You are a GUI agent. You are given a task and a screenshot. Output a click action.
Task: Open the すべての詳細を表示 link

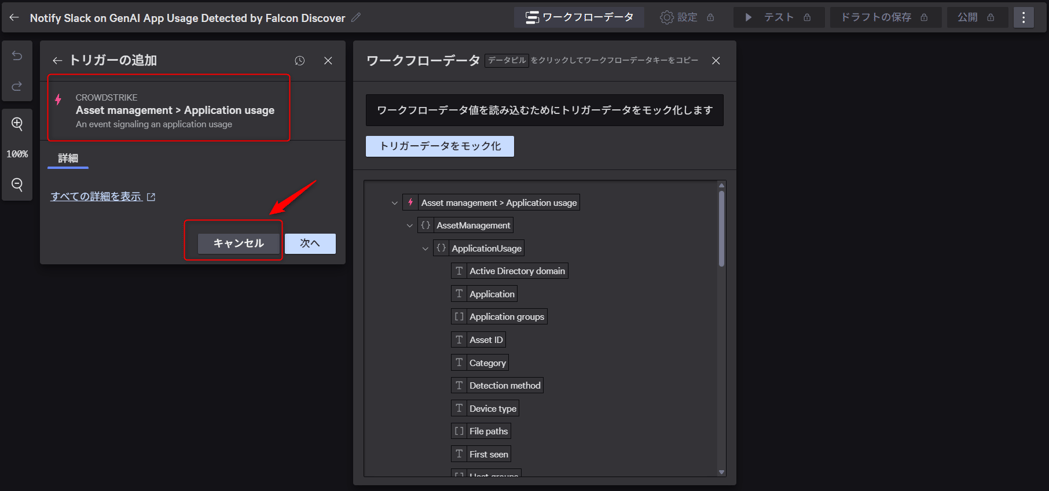(103, 197)
